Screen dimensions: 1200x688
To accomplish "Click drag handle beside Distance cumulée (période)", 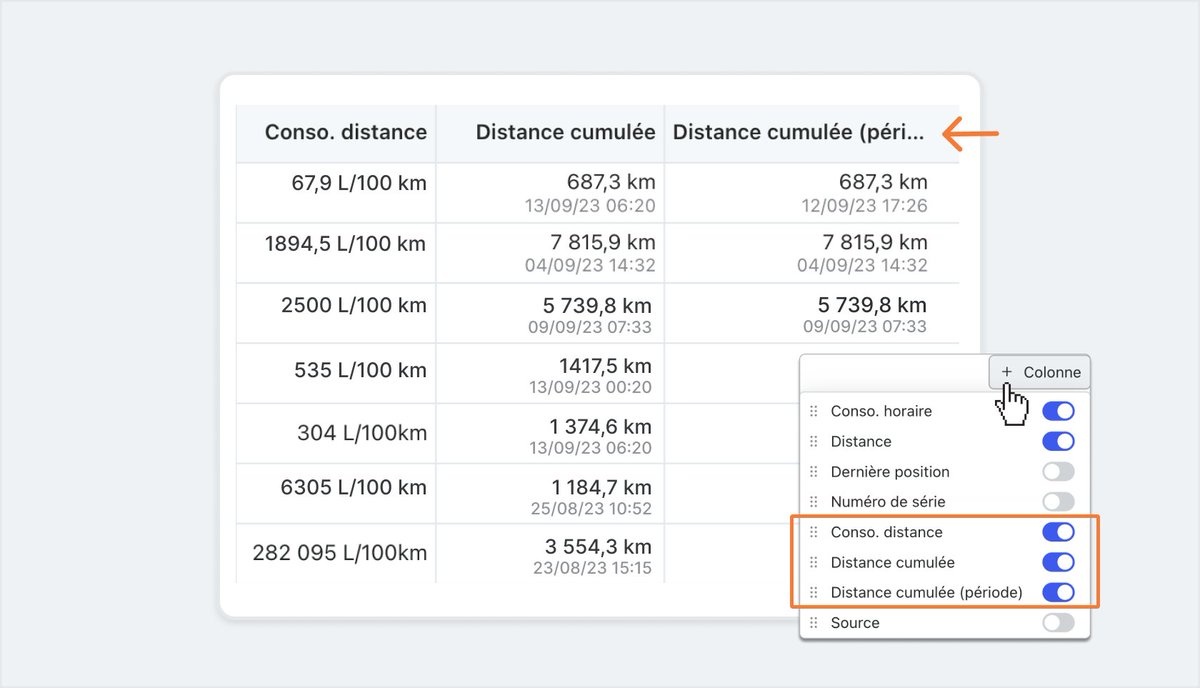I will coord(813,592).
